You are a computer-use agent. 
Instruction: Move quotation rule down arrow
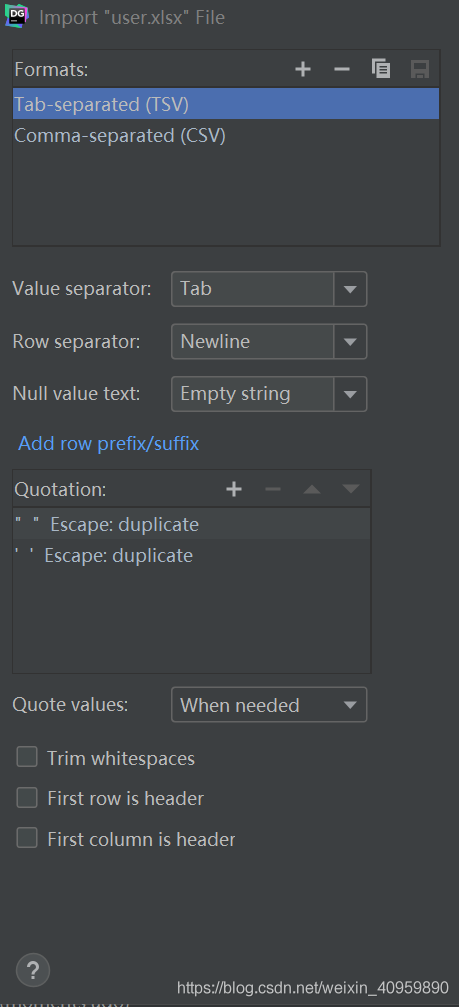point(351,489)
